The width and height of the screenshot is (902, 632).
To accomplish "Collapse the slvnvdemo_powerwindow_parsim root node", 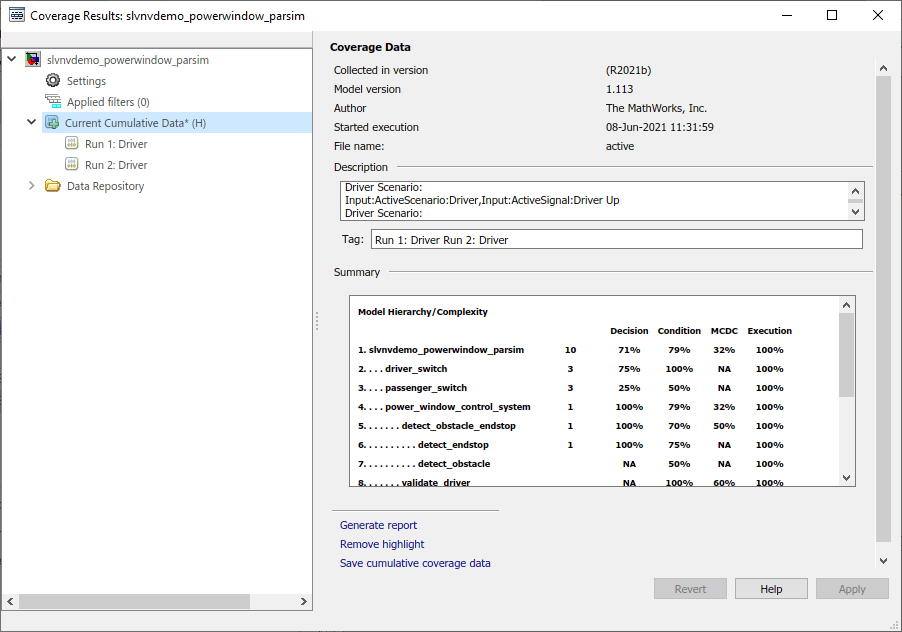I will (x=12, y=60).
